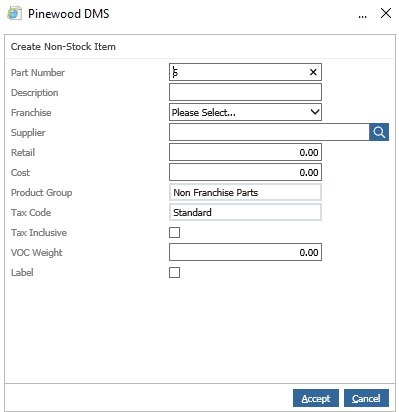Viewport: 399px width, 412px height.
Task: Click the Create Non-Stock Item heading
Action: tap(63, 47)
